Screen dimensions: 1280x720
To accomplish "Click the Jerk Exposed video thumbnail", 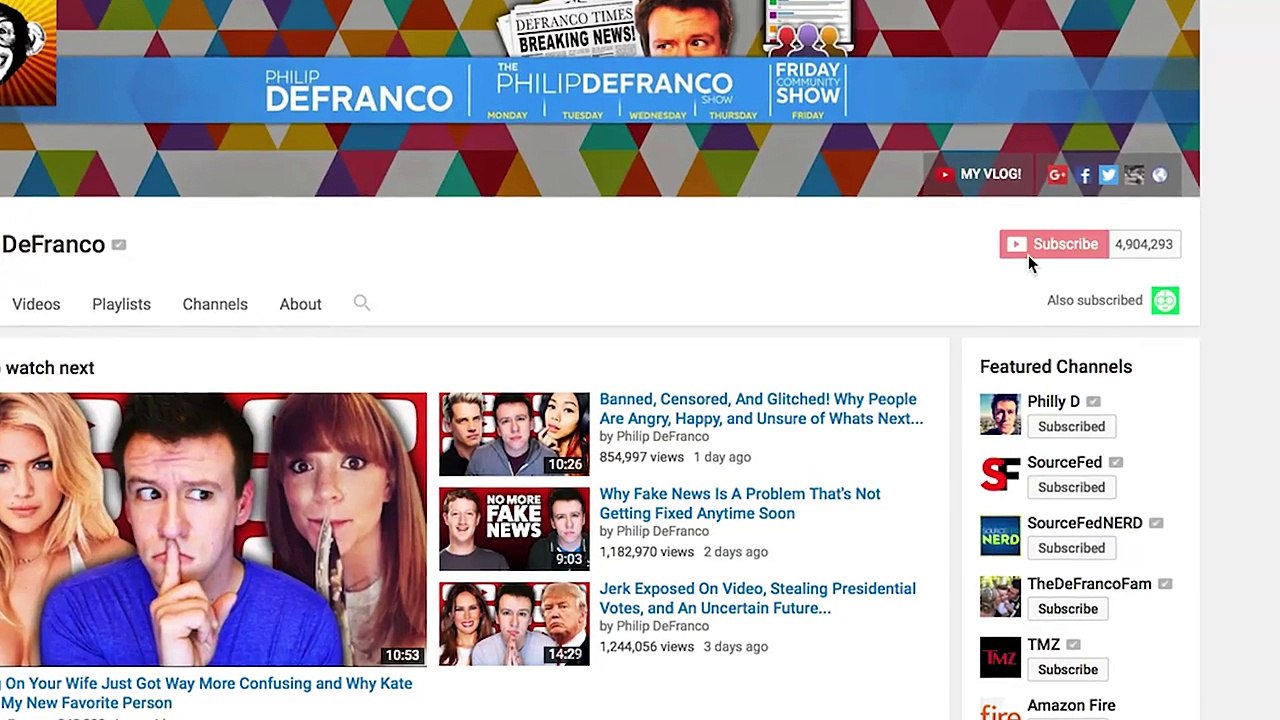I will click(x=514, y=624).
